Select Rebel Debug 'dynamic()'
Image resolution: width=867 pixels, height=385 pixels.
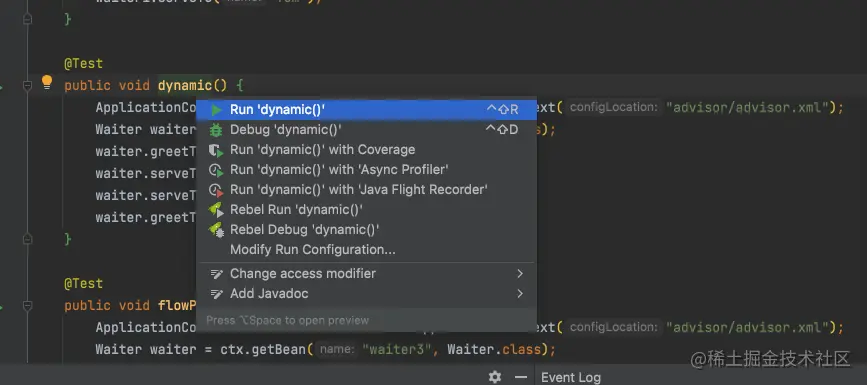pos(366,230)
